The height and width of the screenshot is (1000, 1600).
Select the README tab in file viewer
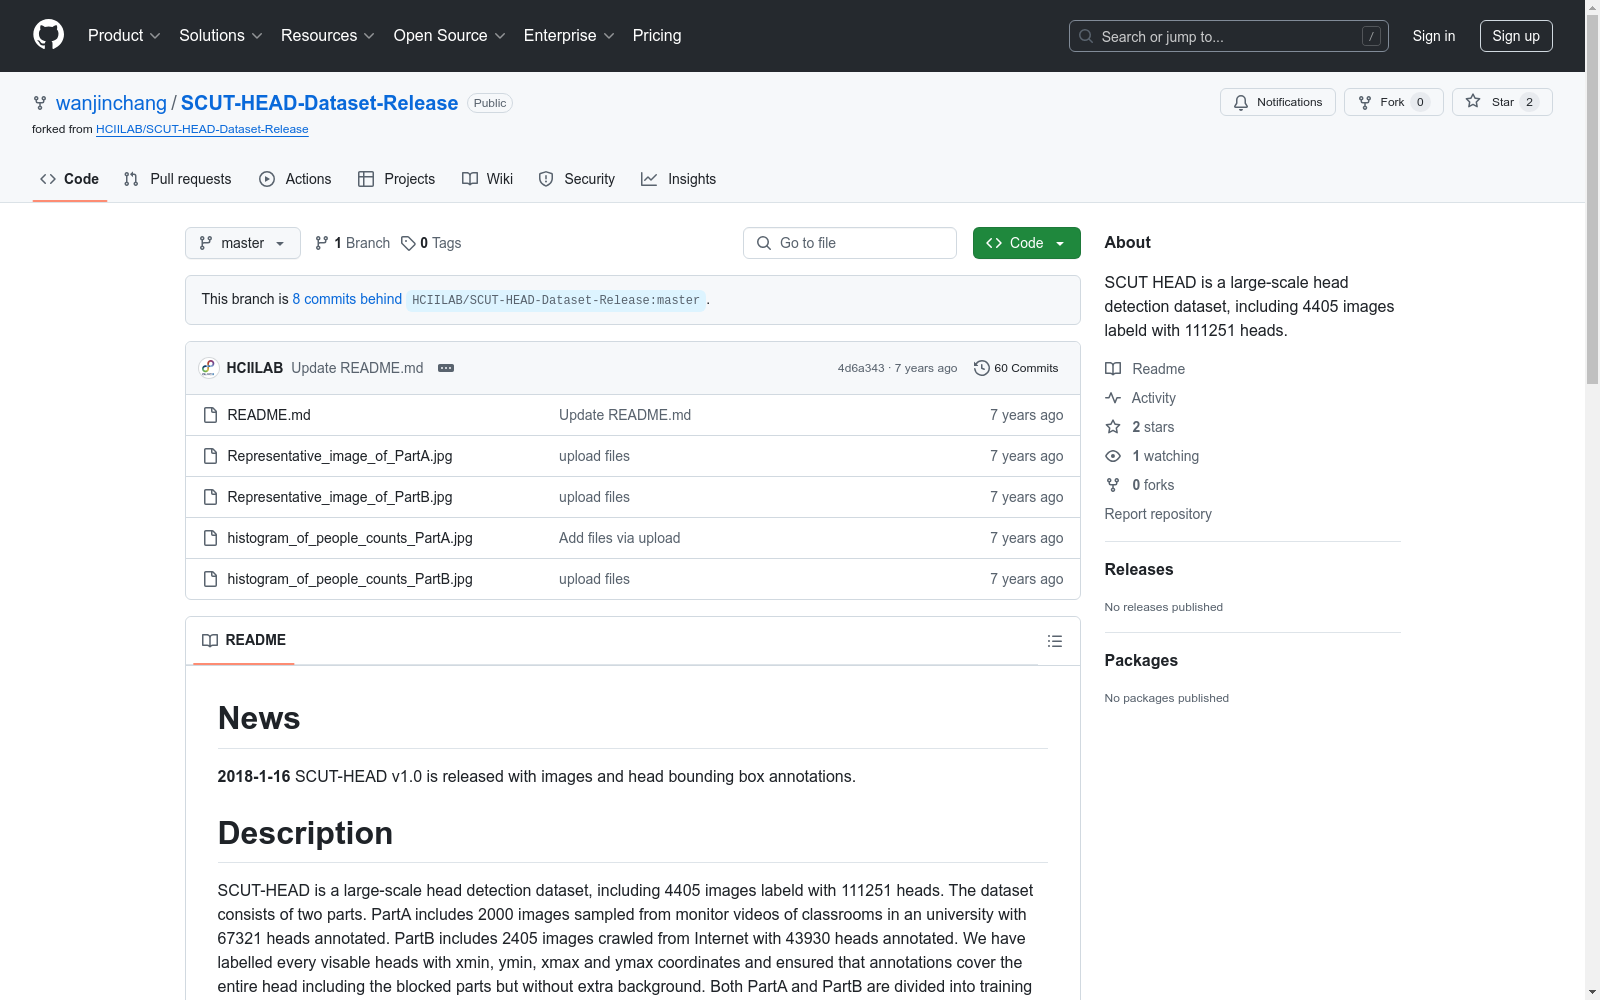pos(244,640)
